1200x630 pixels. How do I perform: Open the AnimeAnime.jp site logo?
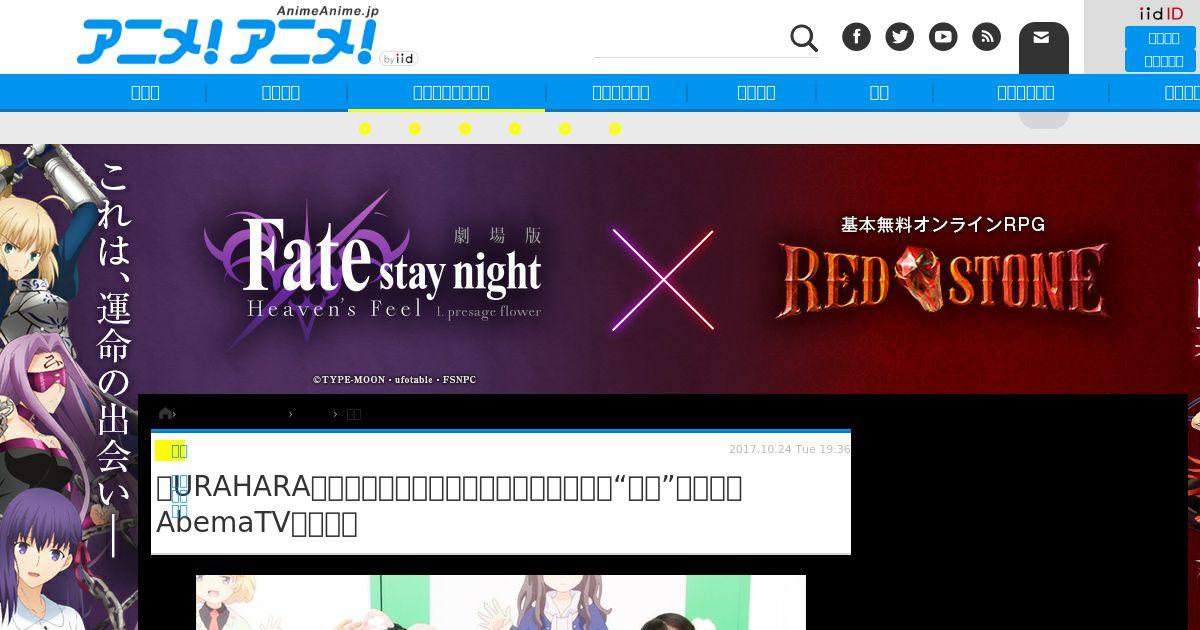tap(227, 38)
